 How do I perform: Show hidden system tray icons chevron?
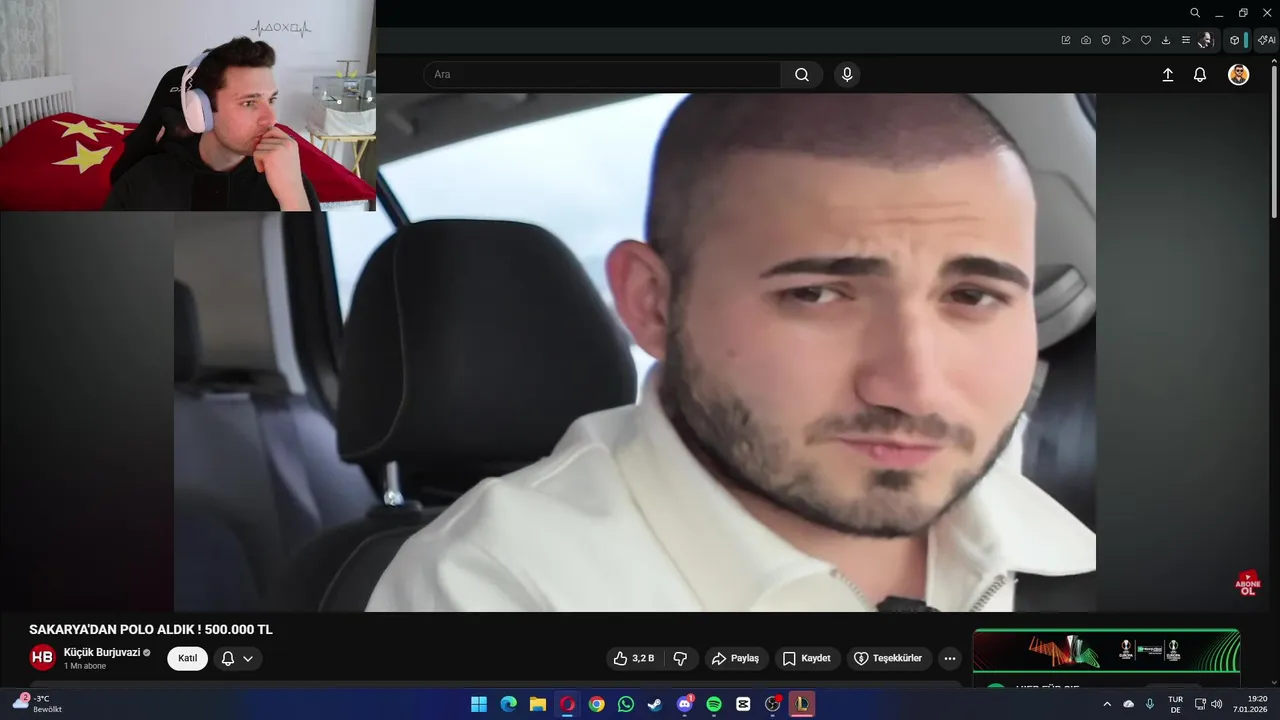coord(1107,704)
